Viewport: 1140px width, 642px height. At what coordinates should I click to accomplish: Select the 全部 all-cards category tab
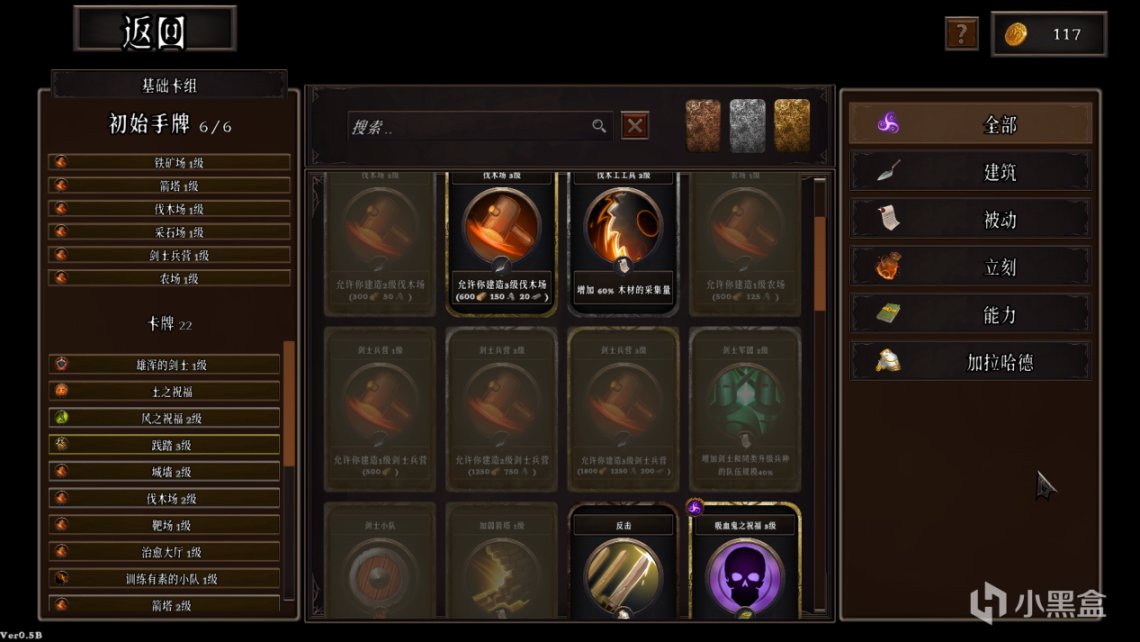click(971, 124)
